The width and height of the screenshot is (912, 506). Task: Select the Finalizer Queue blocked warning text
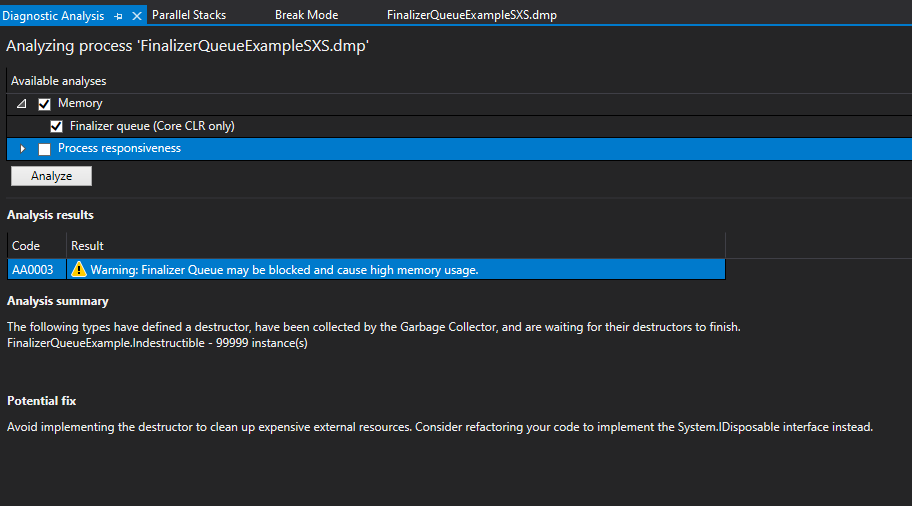click(x=284, y=270)
